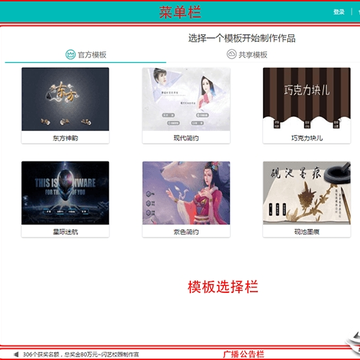Click the 登录 login link
Screen dimensions: 360x360
click(x=339, y=12)
